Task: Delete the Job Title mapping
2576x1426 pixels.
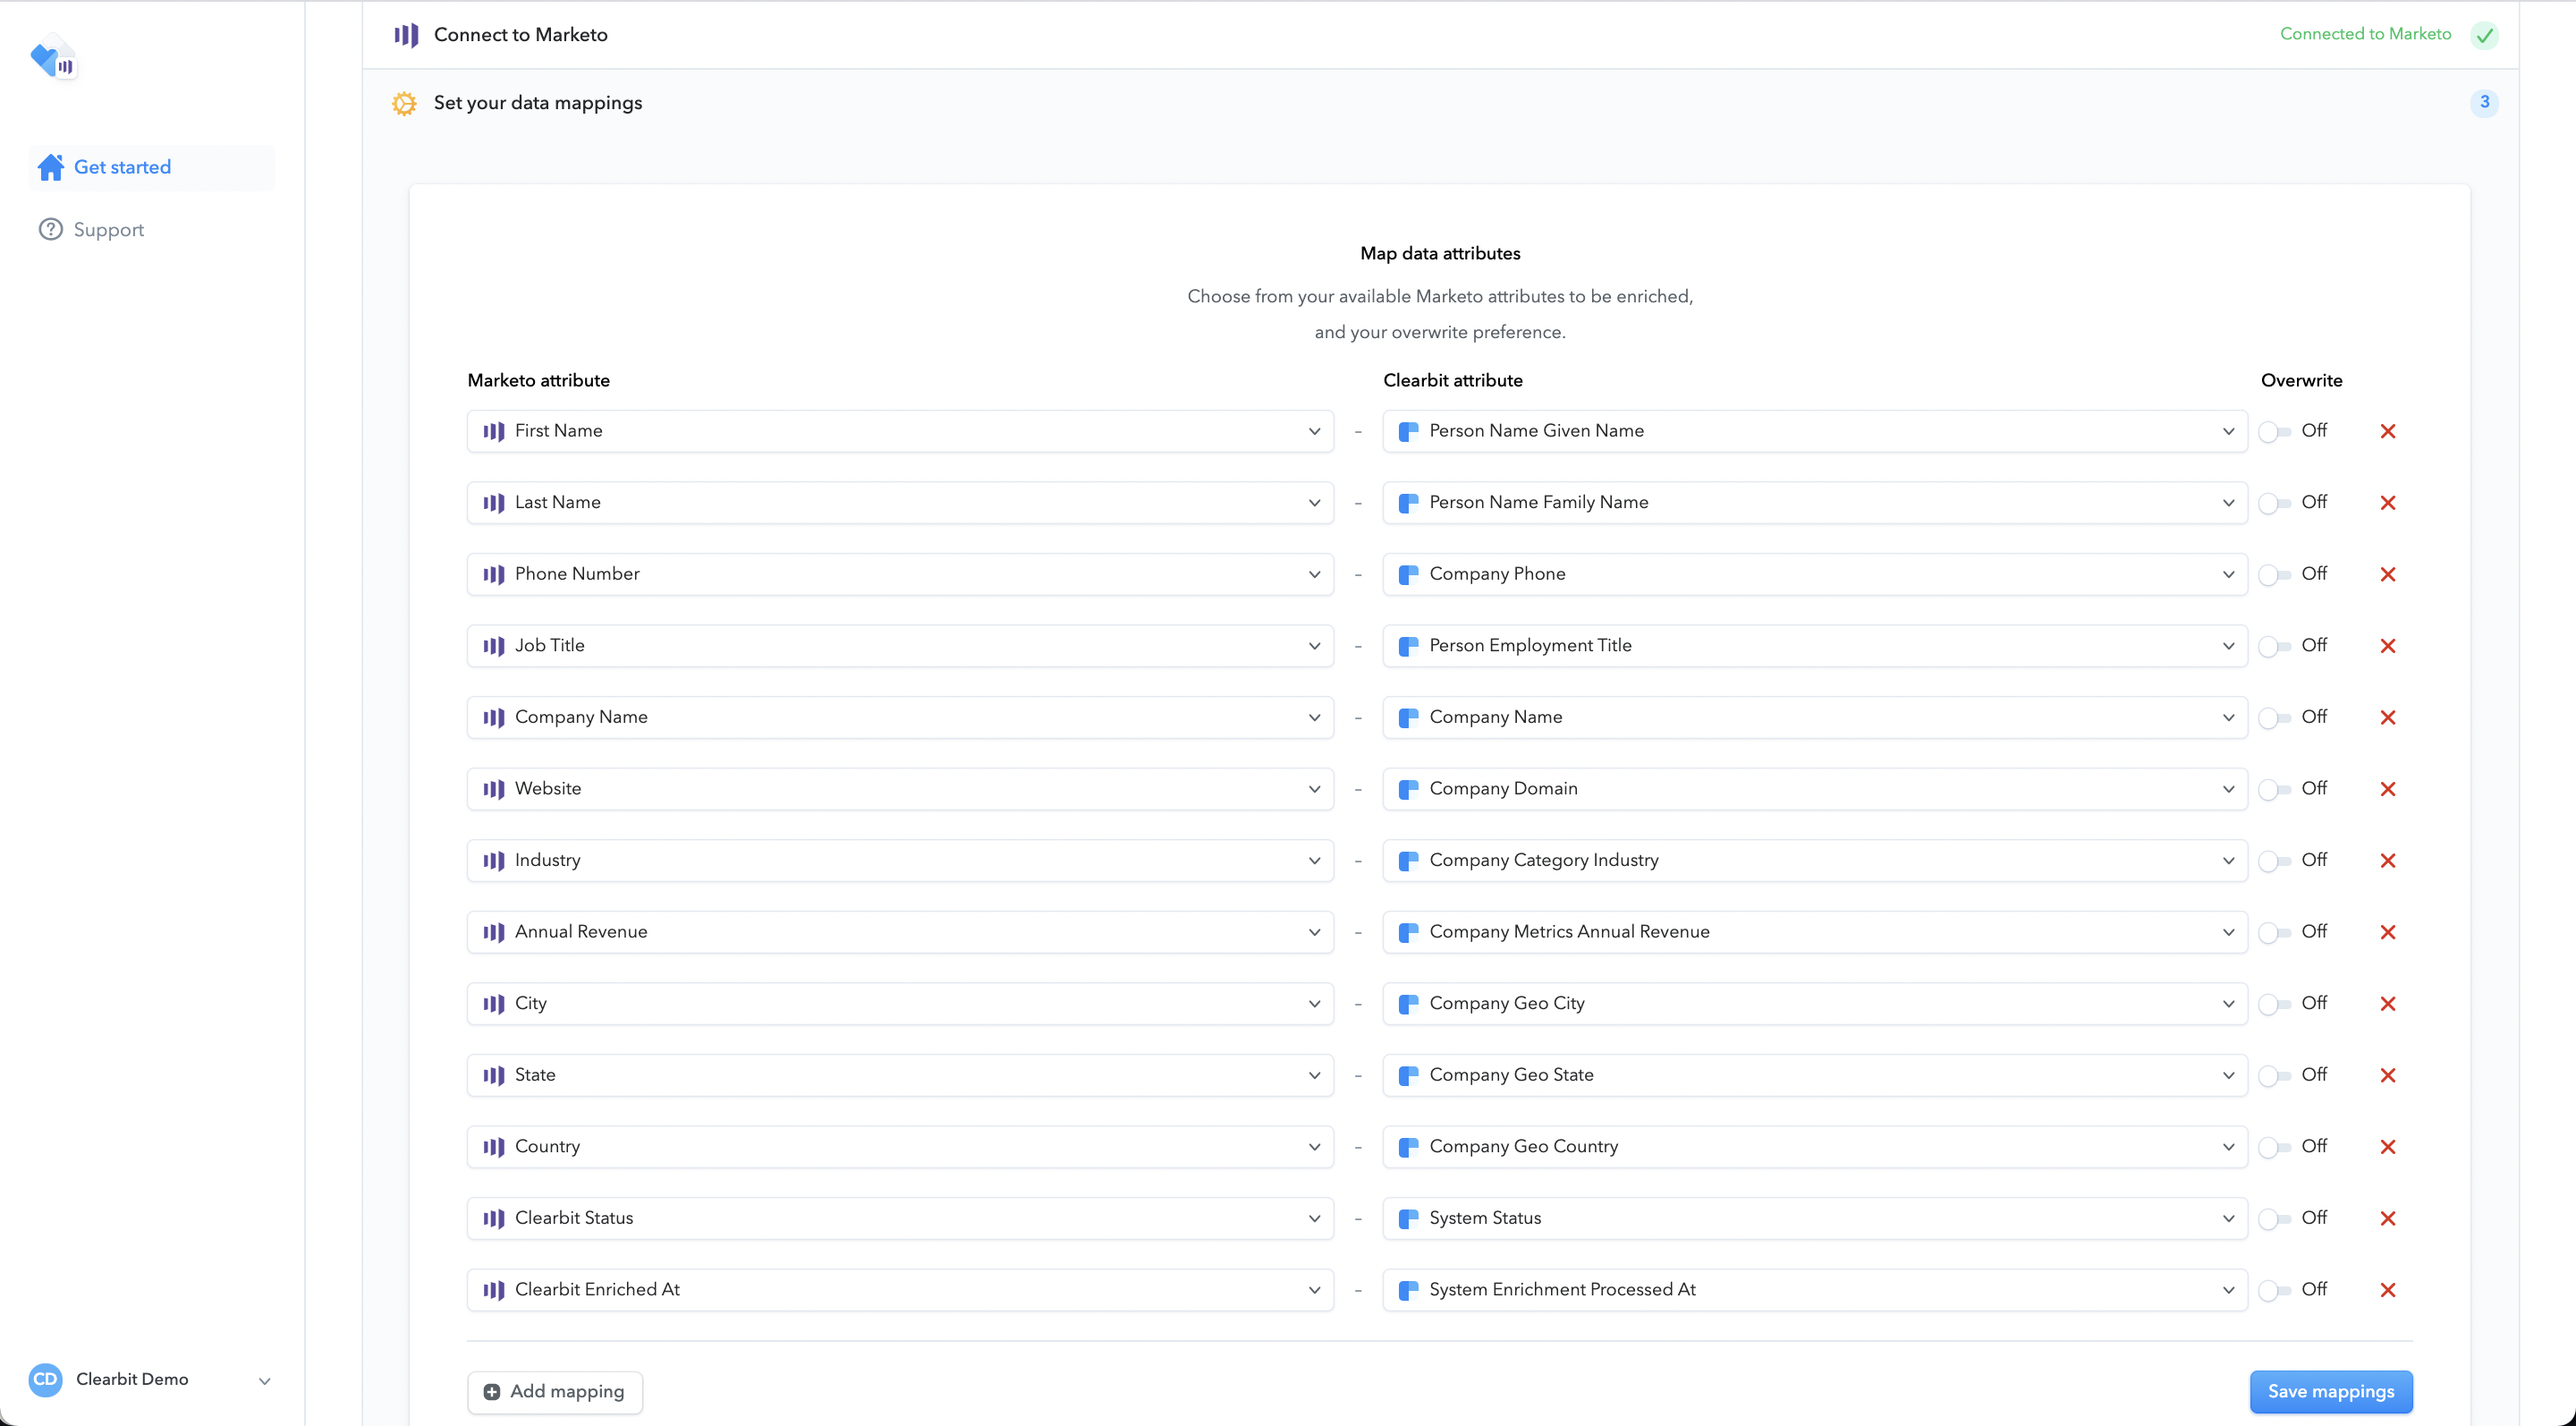Action: tap(2388, 646)
